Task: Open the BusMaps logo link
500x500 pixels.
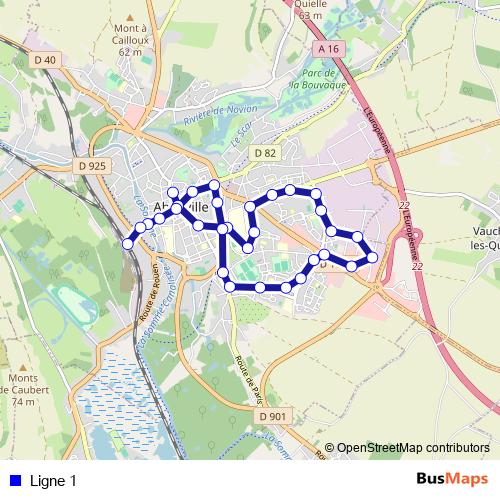Action: click(452, 479)
